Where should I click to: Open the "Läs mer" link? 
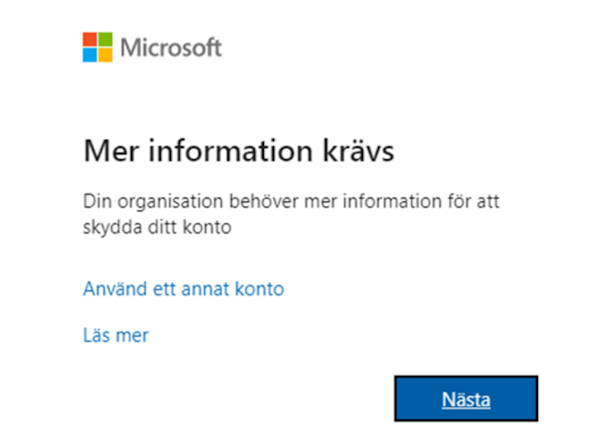coord(116,335)
